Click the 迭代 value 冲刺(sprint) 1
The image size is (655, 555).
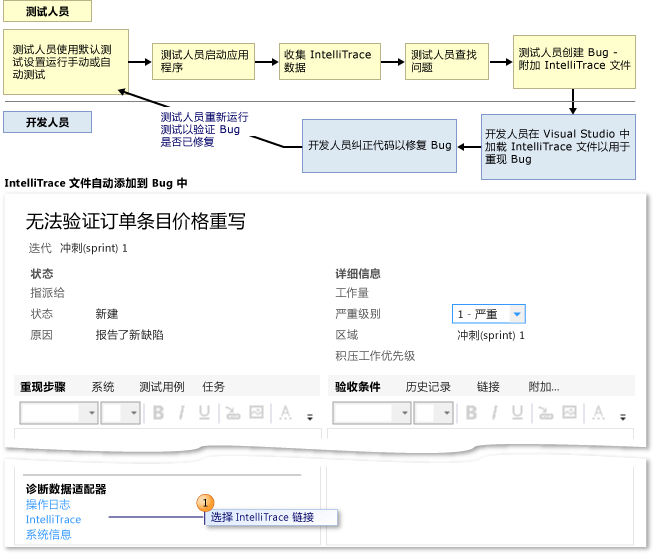click(94, 248)
